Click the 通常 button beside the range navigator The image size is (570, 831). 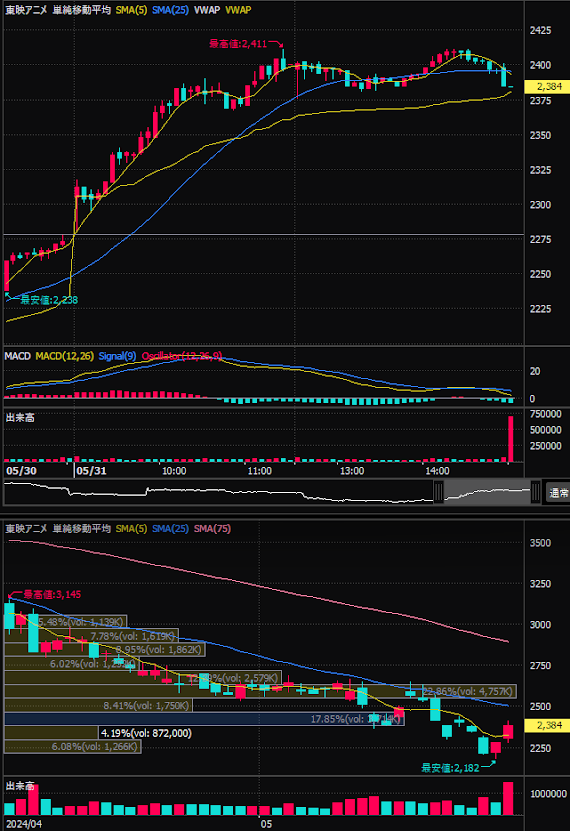558,493
